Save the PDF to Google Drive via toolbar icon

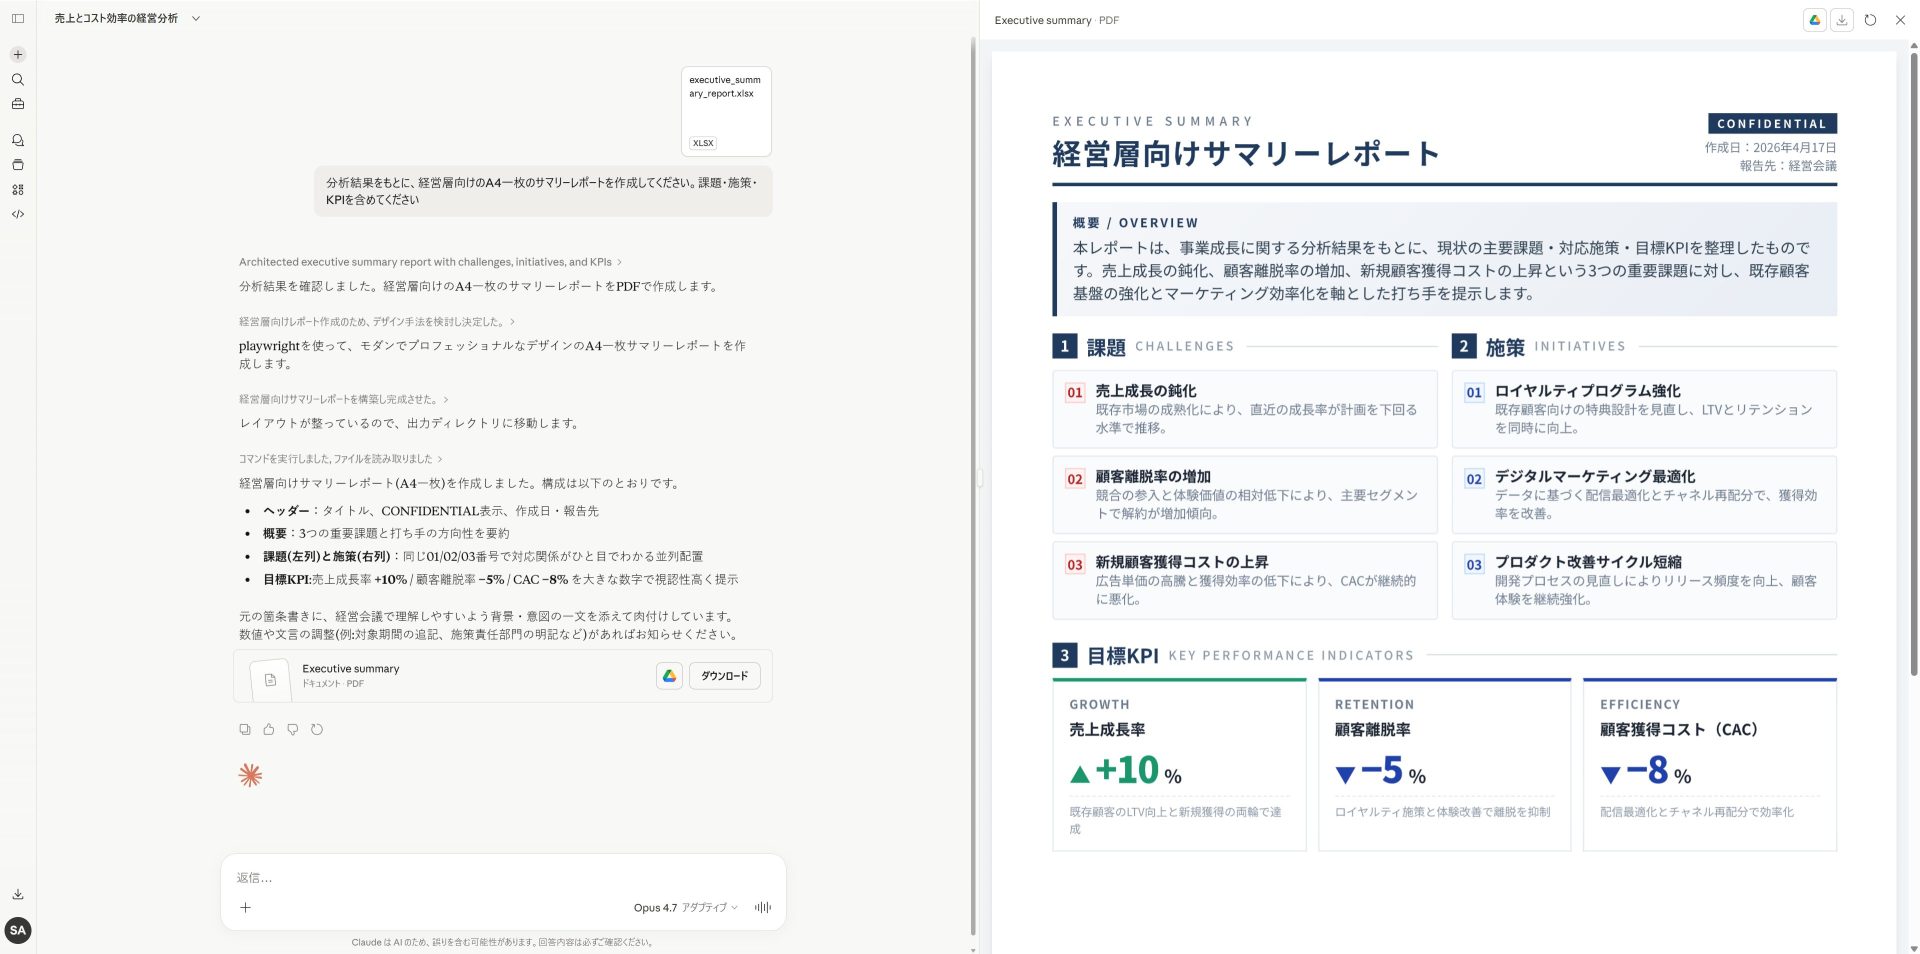pos(1814,20)
